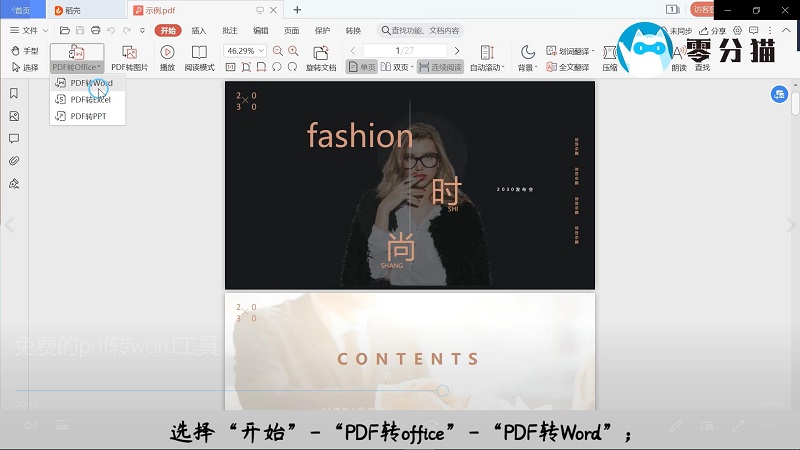800x450 pixels.
Task: Click the settings gear icon in ribbon
Action: point(737,31)
